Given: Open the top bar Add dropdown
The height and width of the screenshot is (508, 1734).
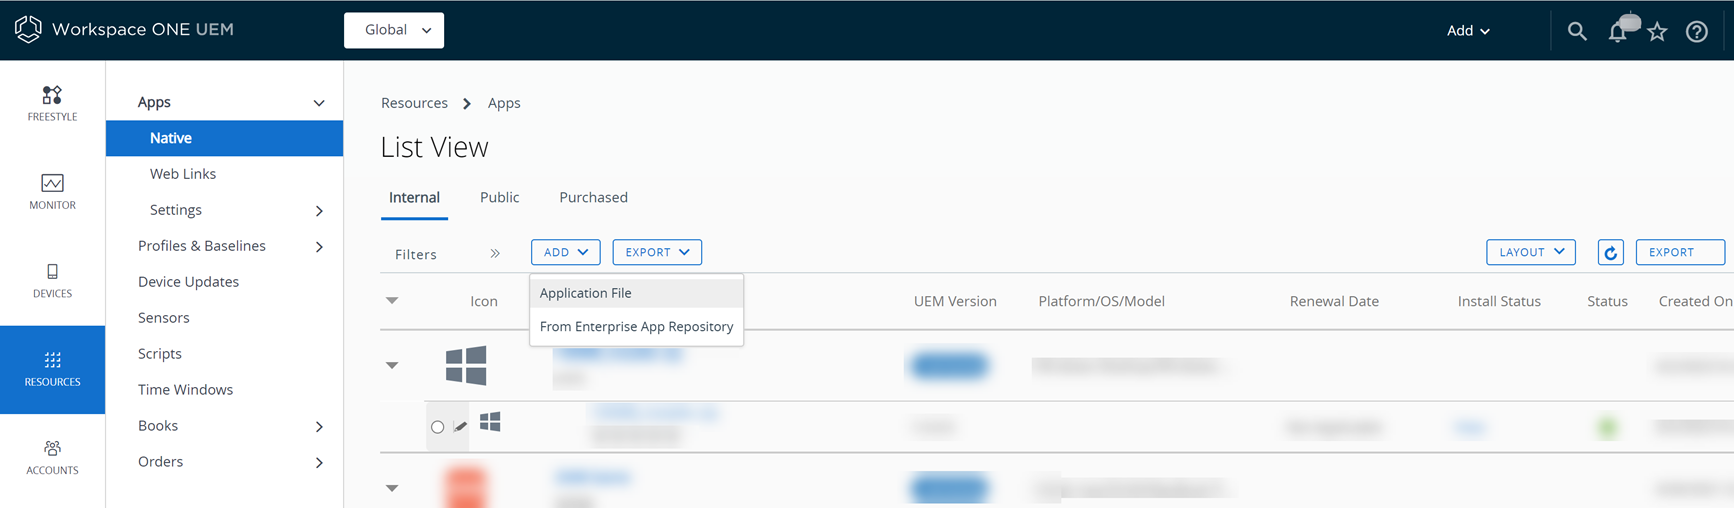Looking at the screenshot, I should click(x=1468, y=31).
